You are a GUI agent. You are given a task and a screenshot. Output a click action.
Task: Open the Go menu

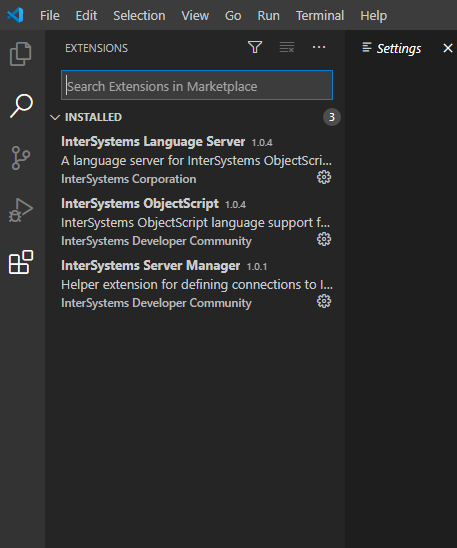pos(233,16)
